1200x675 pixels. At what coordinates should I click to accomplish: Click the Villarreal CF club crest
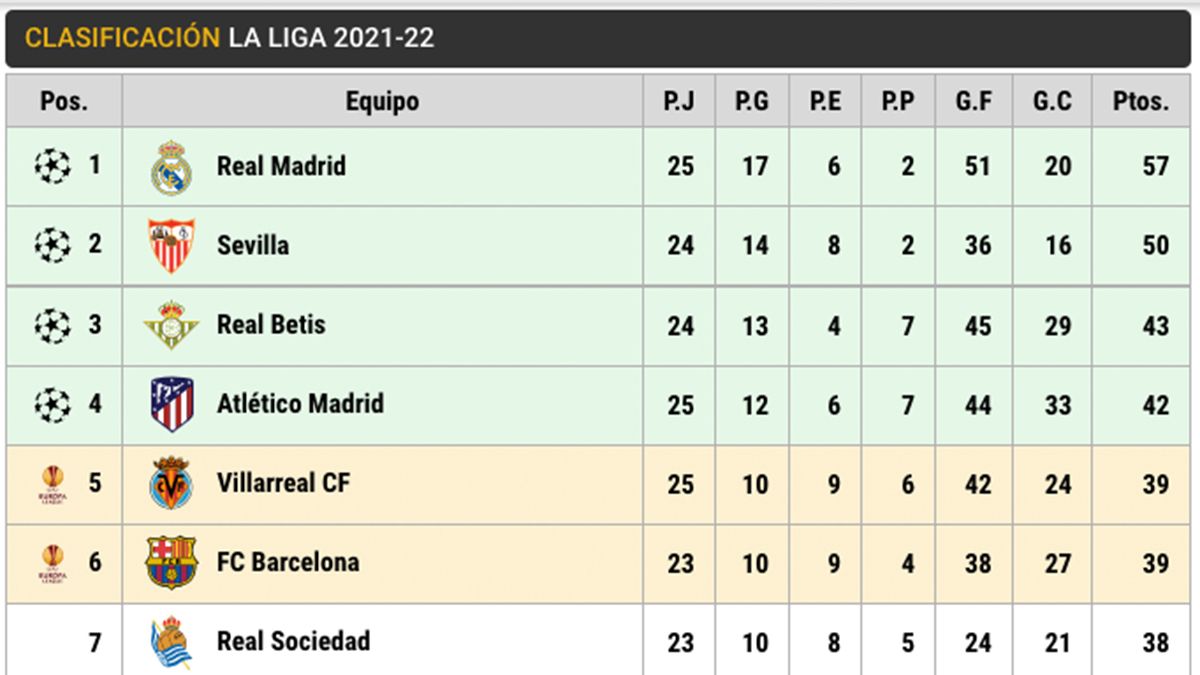pos(171,484)
